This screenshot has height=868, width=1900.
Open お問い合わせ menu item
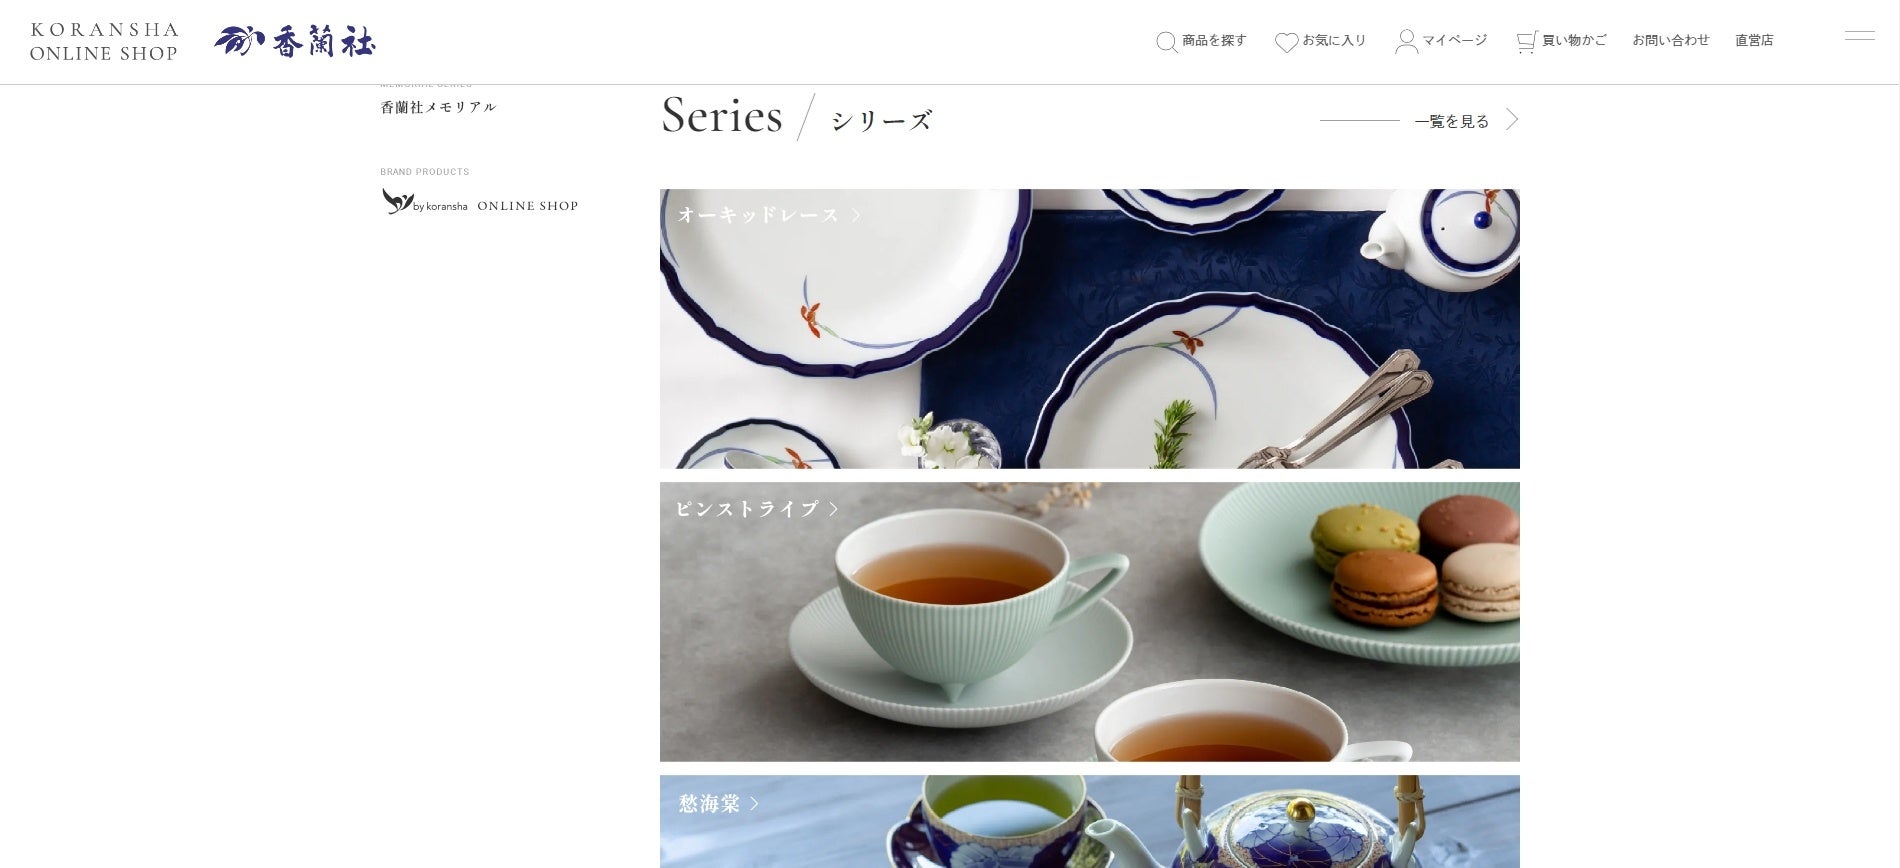pyautogui.click(x=1671, y=41)
